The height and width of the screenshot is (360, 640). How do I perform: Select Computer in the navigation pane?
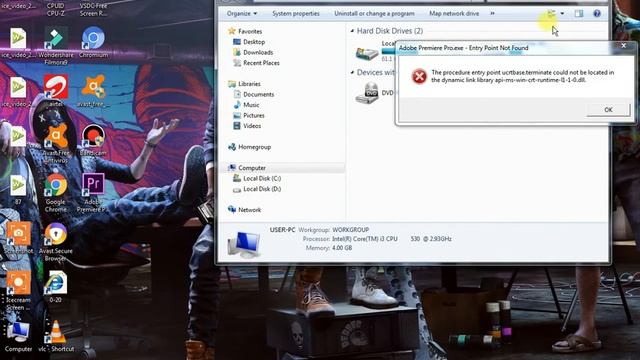247,168
